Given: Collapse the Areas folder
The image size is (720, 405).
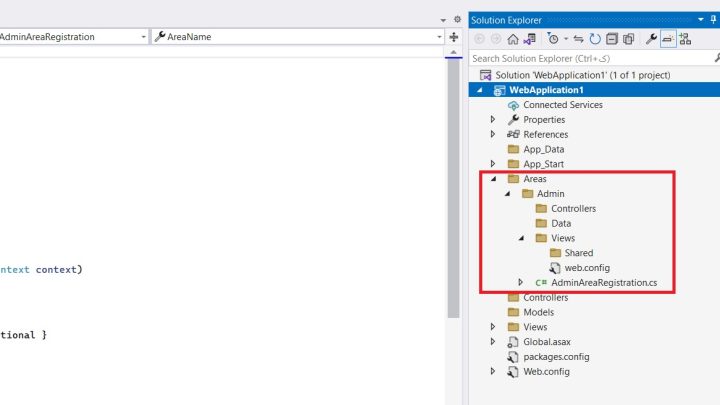Looking at the screenshot, I should pos(493,179).
